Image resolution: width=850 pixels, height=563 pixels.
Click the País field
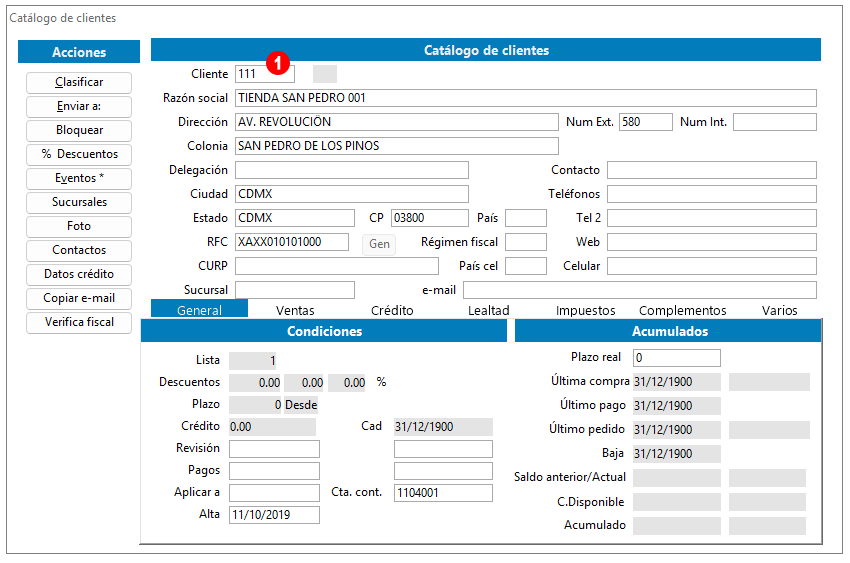pos(526,218)
